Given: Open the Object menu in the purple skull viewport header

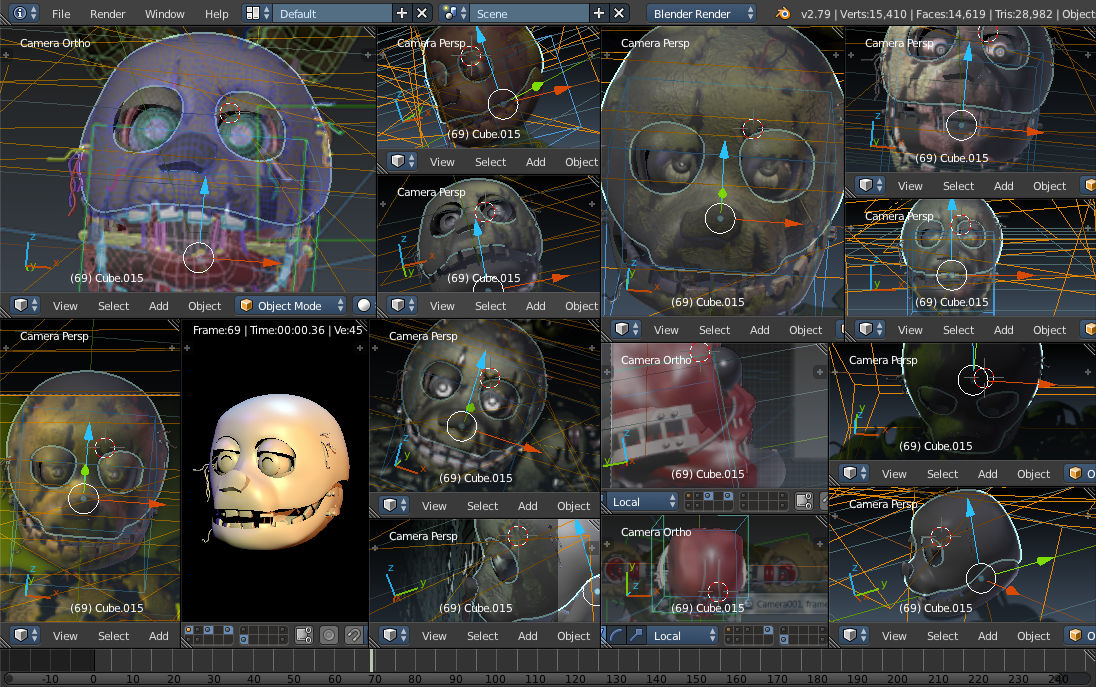Looking at the screenshot, I should click(204, 306).
